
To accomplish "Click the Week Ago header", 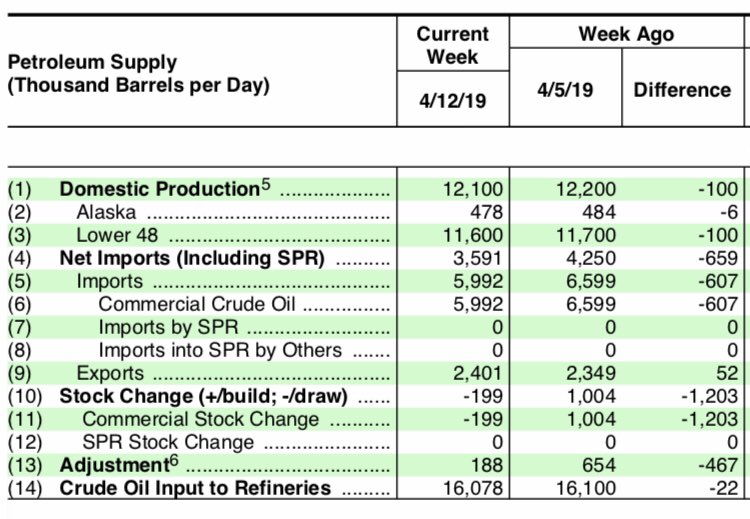I will tap(625, 34).
